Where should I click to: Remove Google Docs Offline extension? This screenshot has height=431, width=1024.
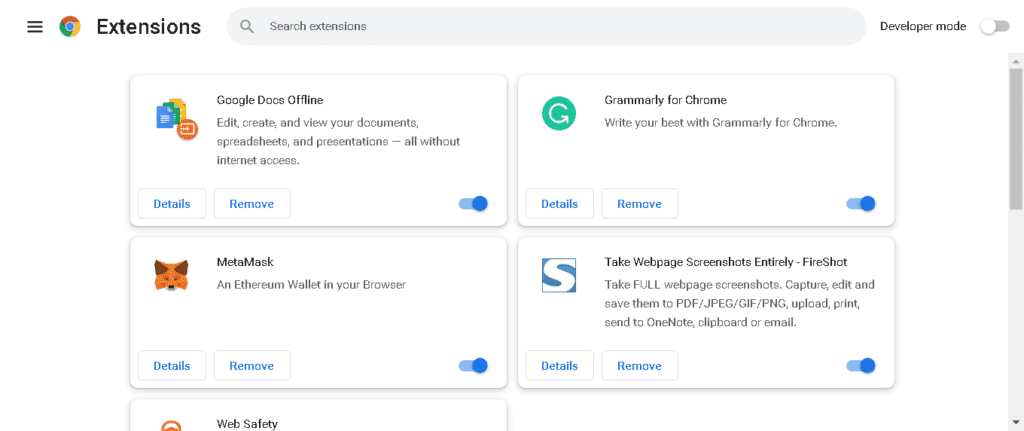tap(251, 204)
